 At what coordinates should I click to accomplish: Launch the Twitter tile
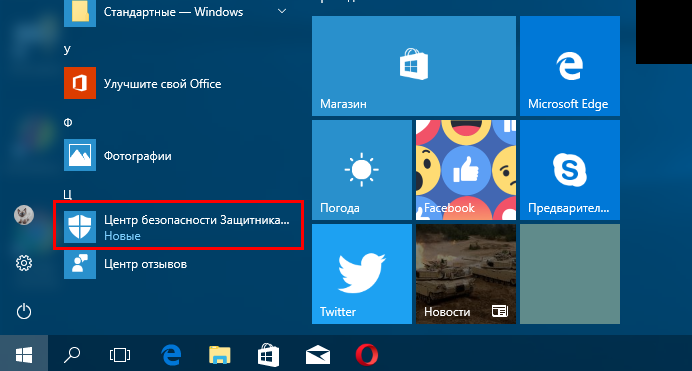point(361,274)
